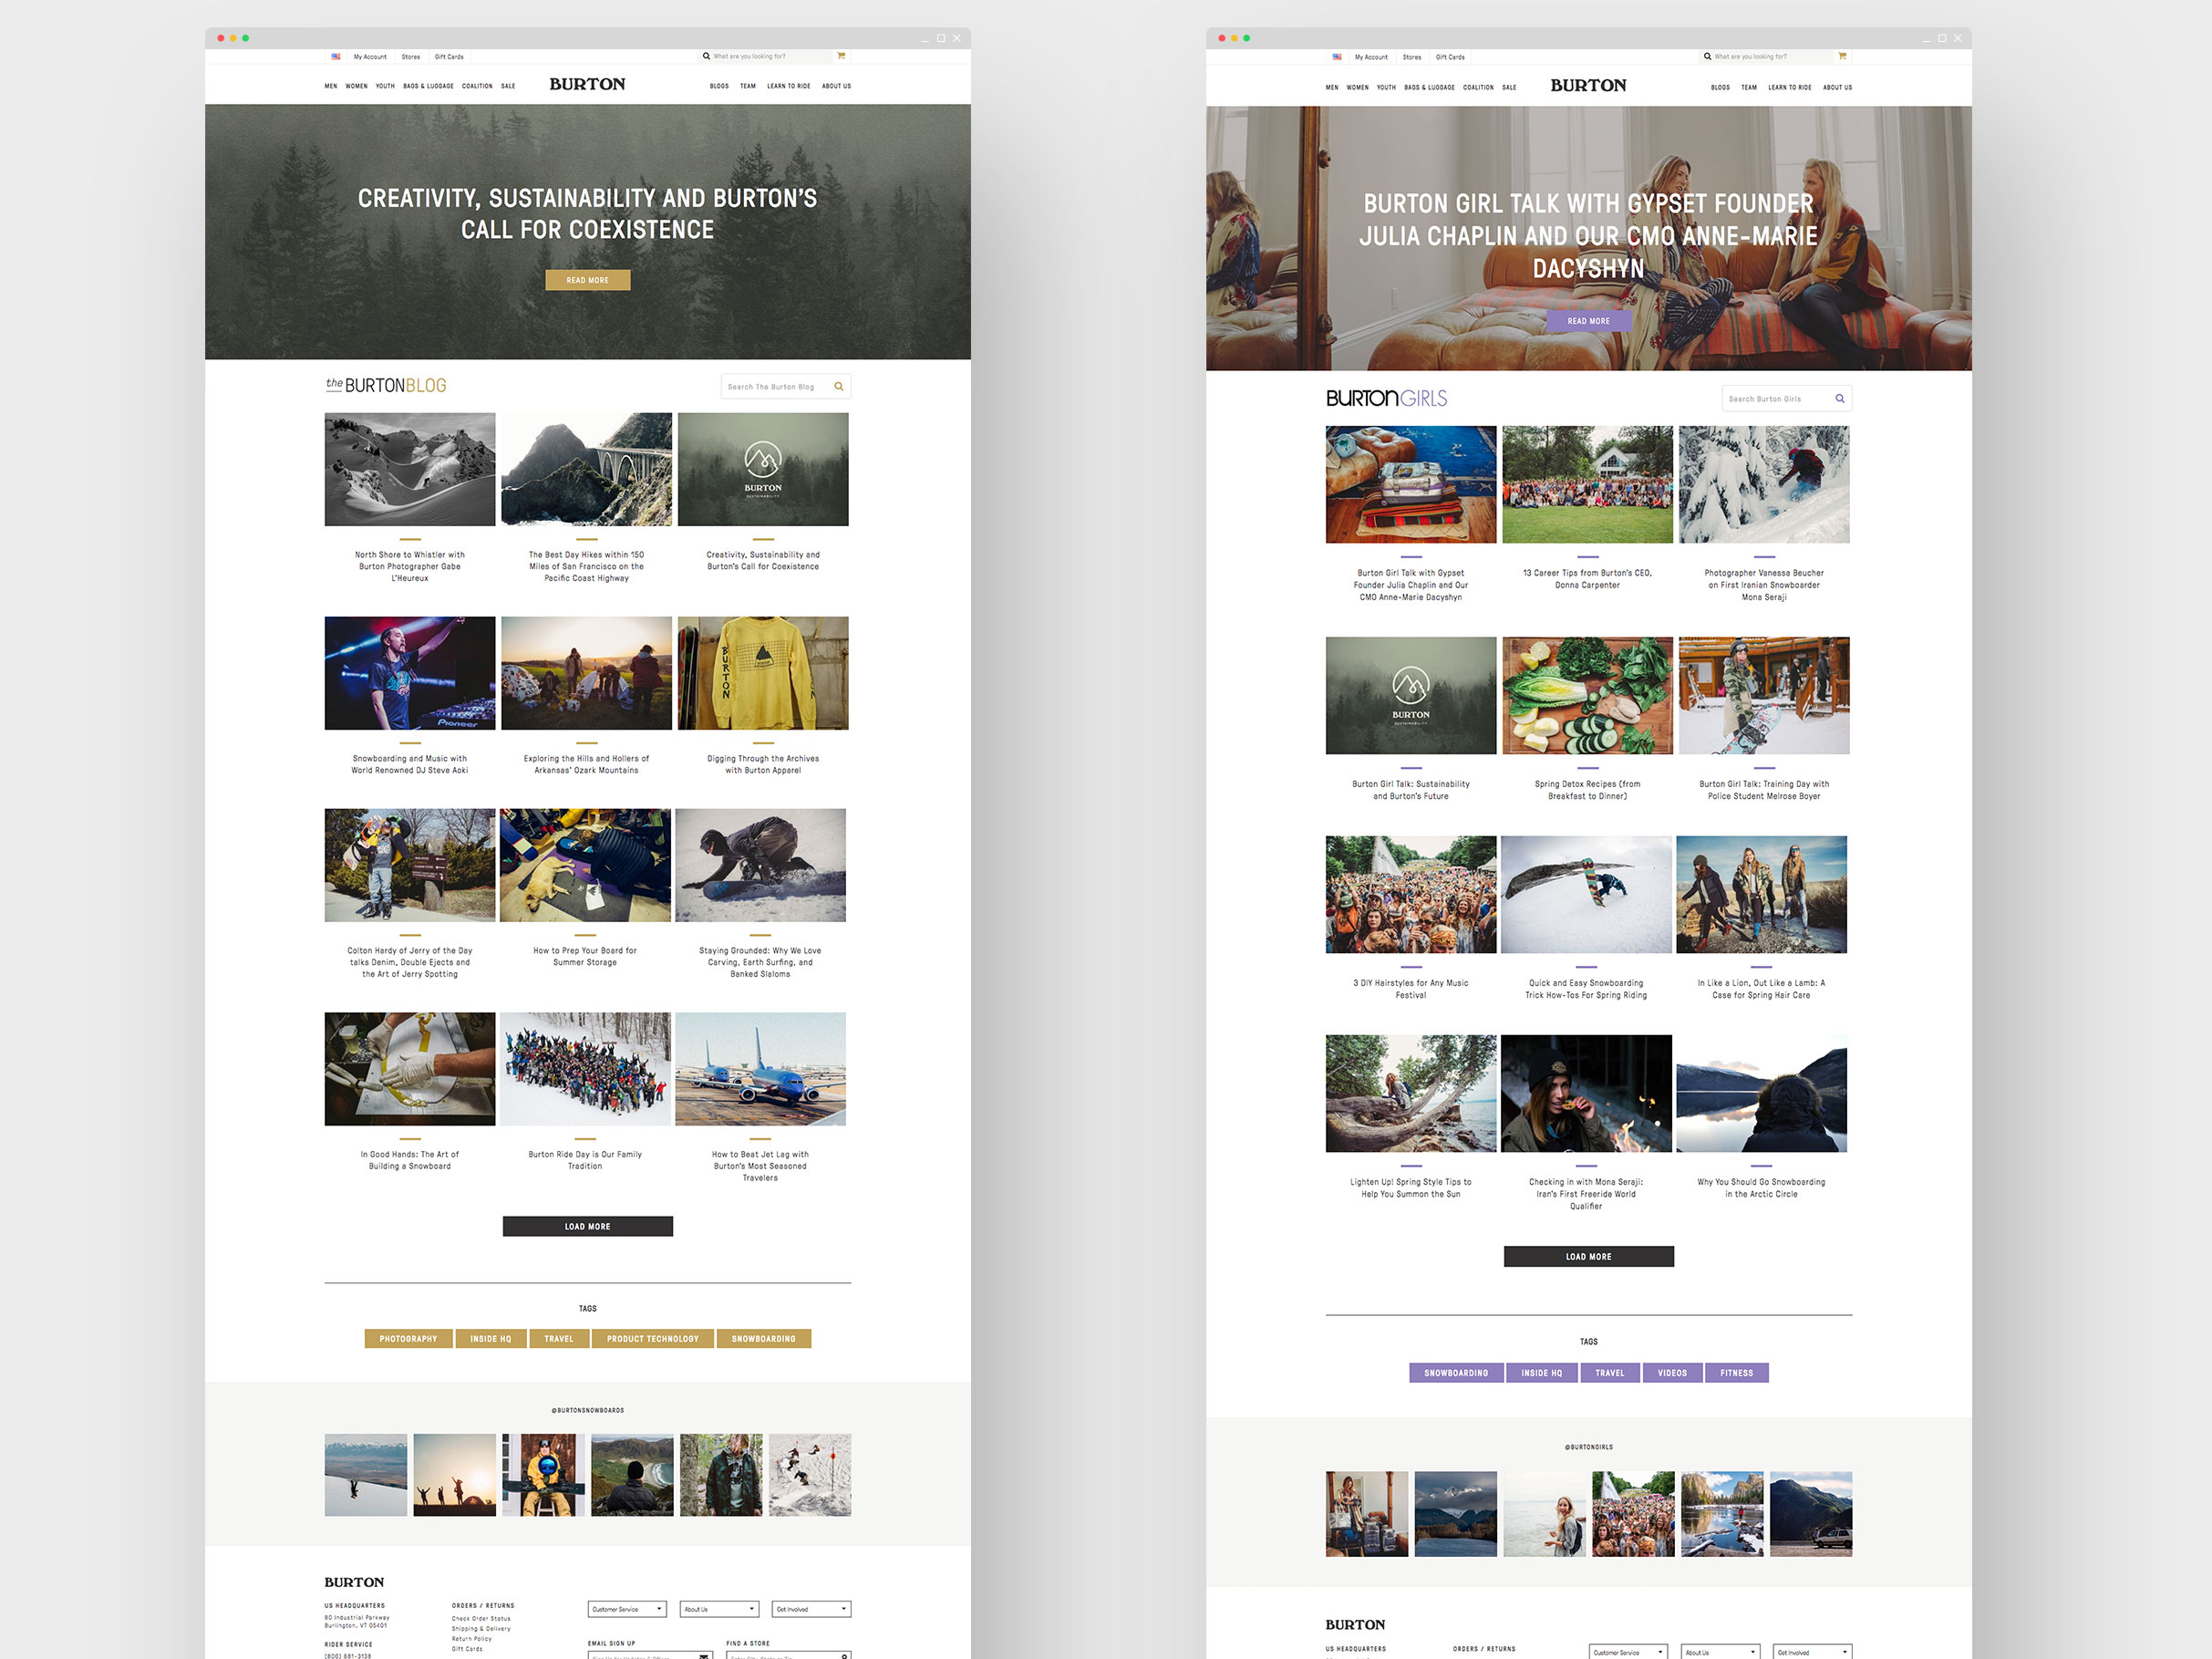Image resolution: width=2212 pixels, height=1659 pixels.
Task: Click LOAD MORE in the Burton Blog window
Action: tap(587, 1226)
